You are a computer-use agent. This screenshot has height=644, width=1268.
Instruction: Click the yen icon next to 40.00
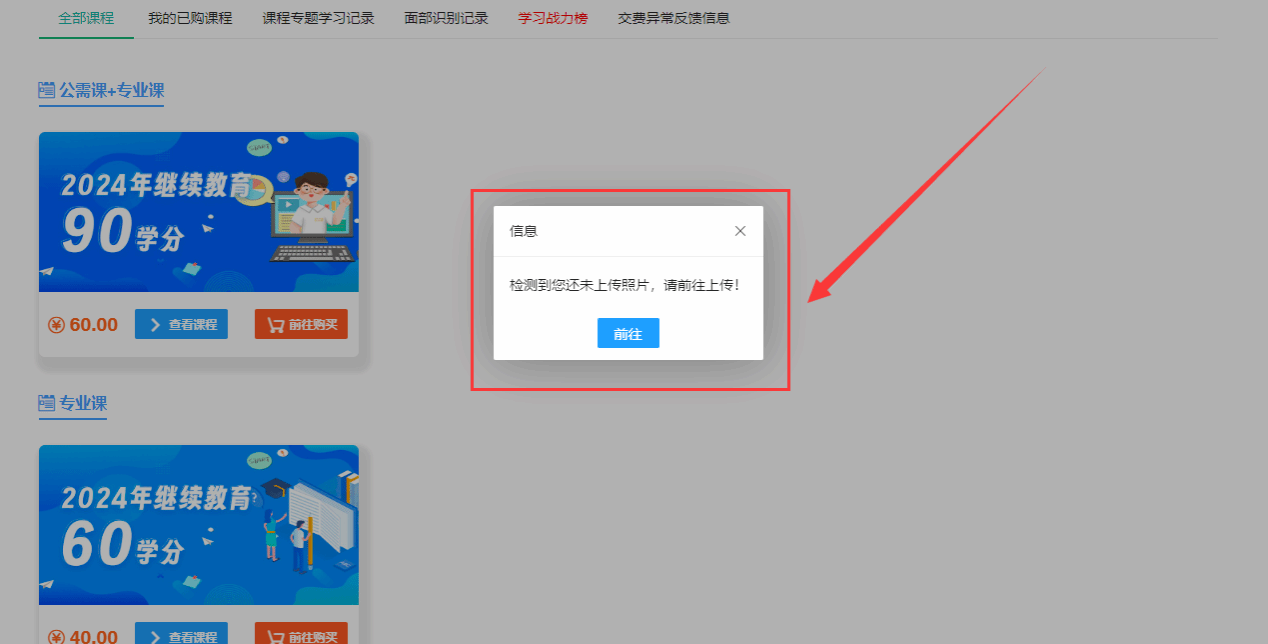(56, 637)
